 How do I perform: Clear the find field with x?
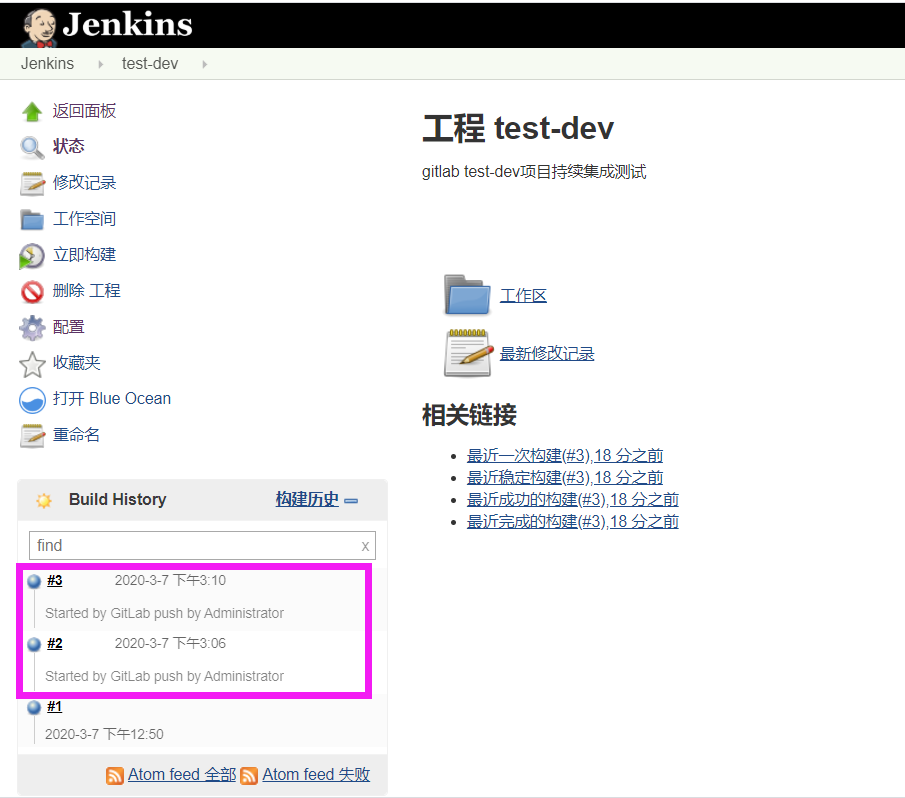click(365, 546)
